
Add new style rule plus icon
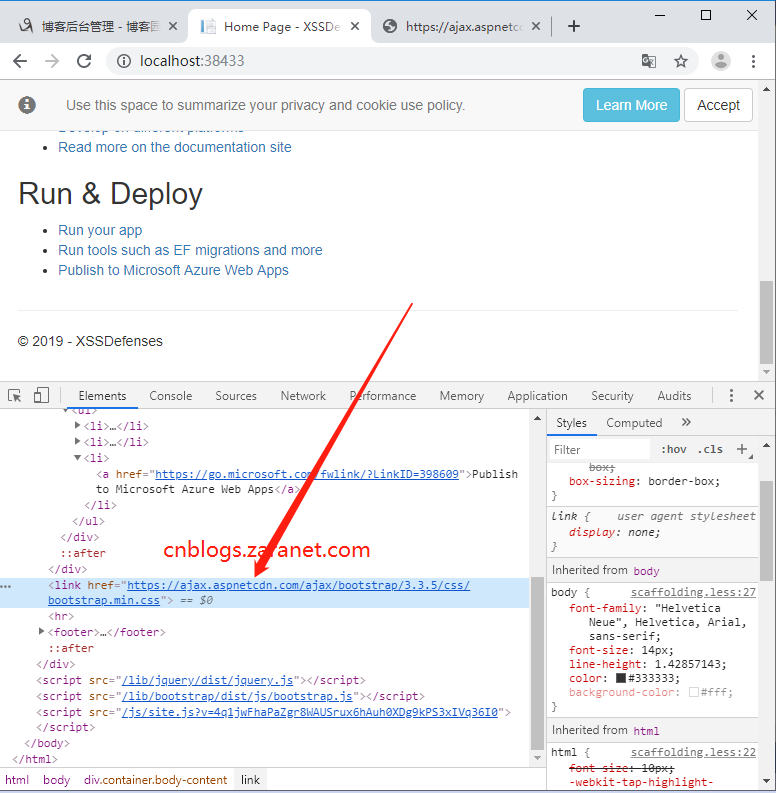click(742, 449)
